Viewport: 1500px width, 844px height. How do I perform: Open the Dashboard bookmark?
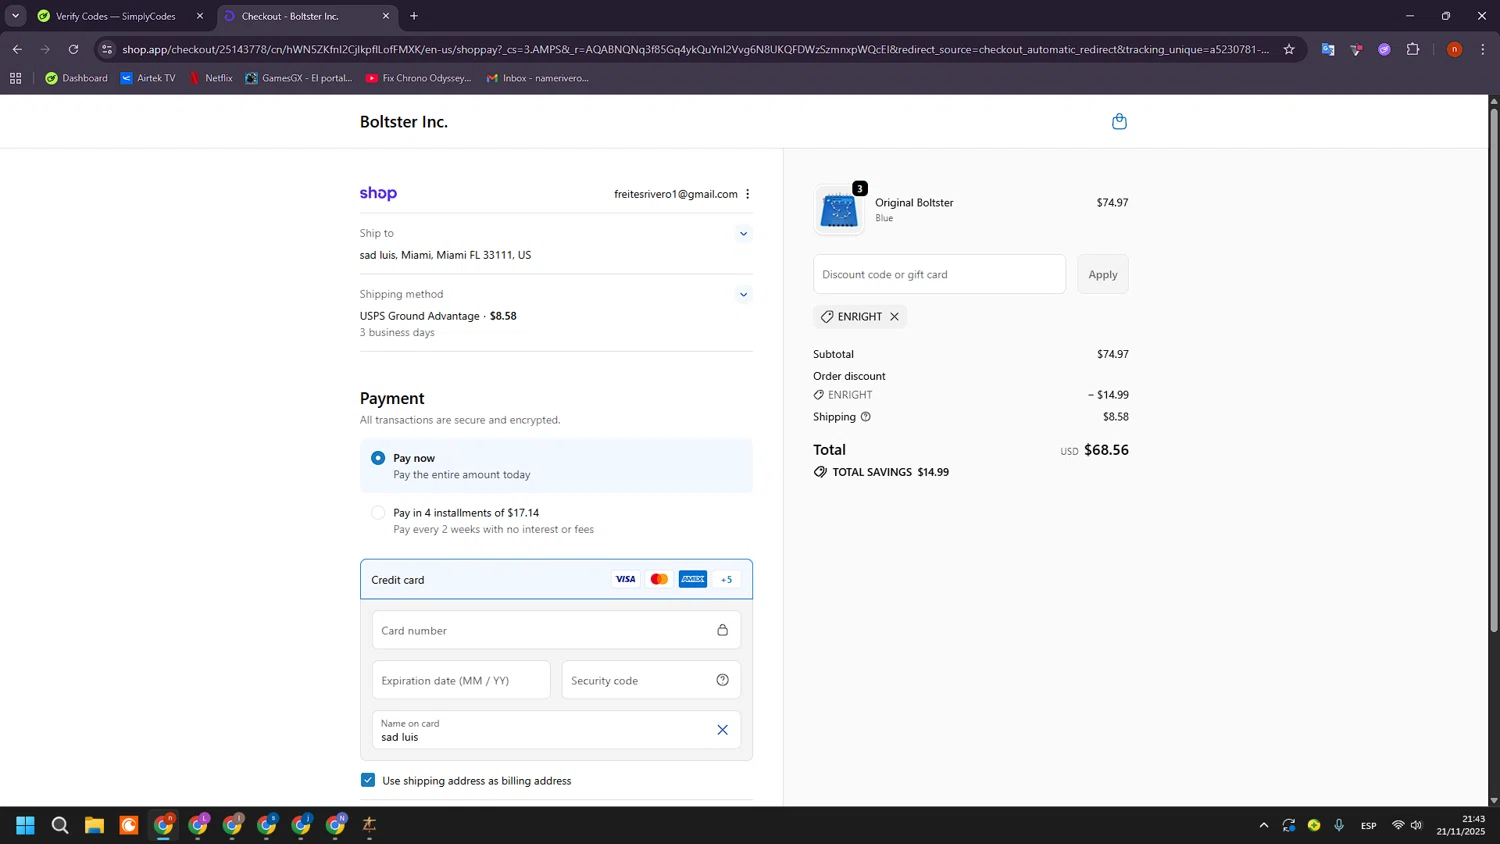[x=76, y=78]
